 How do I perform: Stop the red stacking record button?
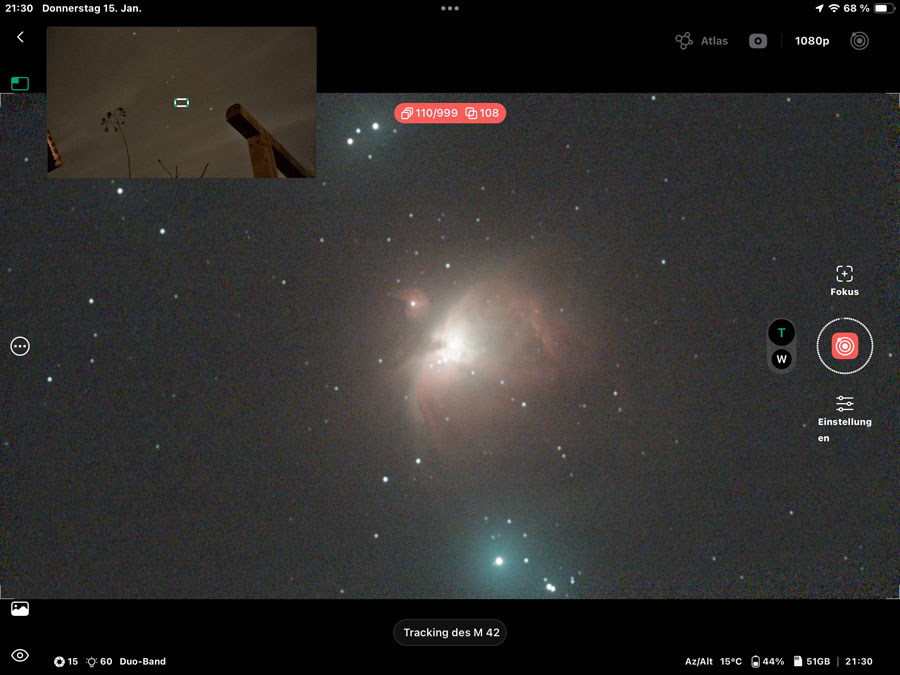(845, 346)
